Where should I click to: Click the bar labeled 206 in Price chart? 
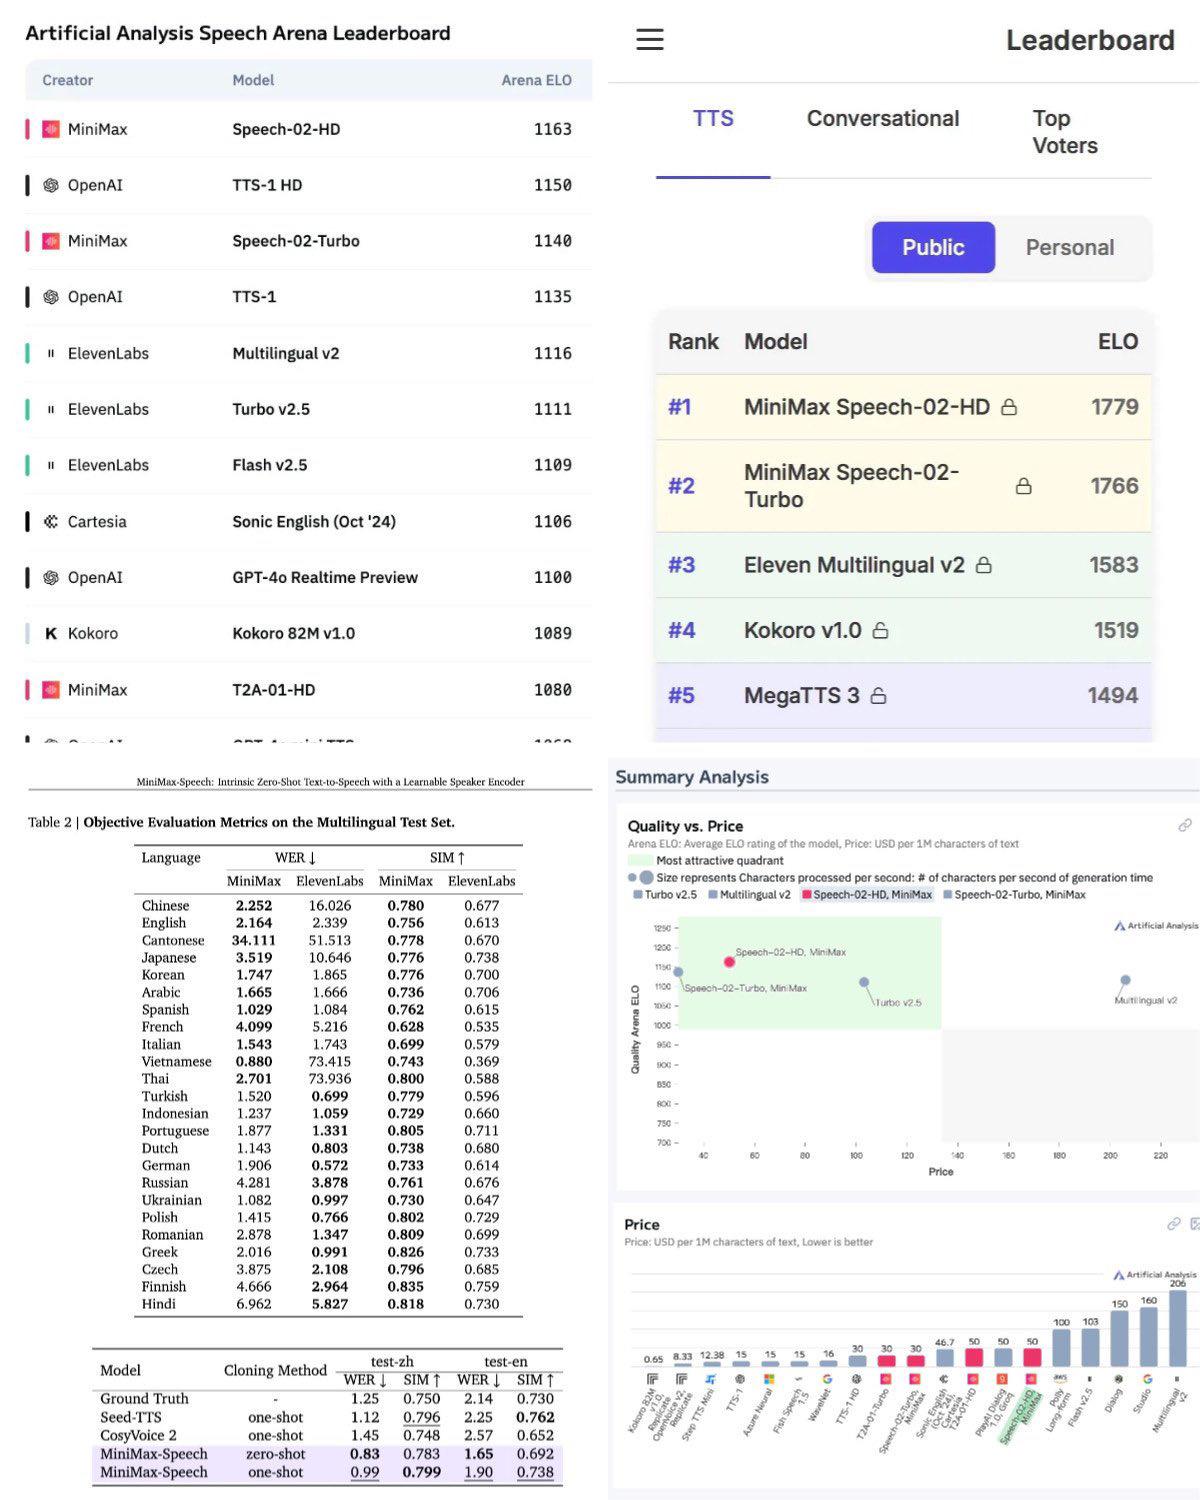point(1177,1328)
